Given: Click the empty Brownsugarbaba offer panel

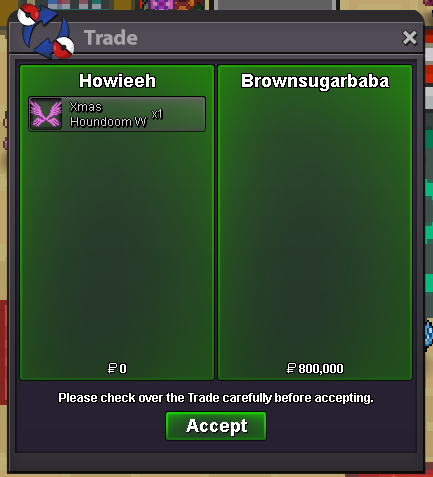Looking at the screenshot, I should (x=315, y=227).
